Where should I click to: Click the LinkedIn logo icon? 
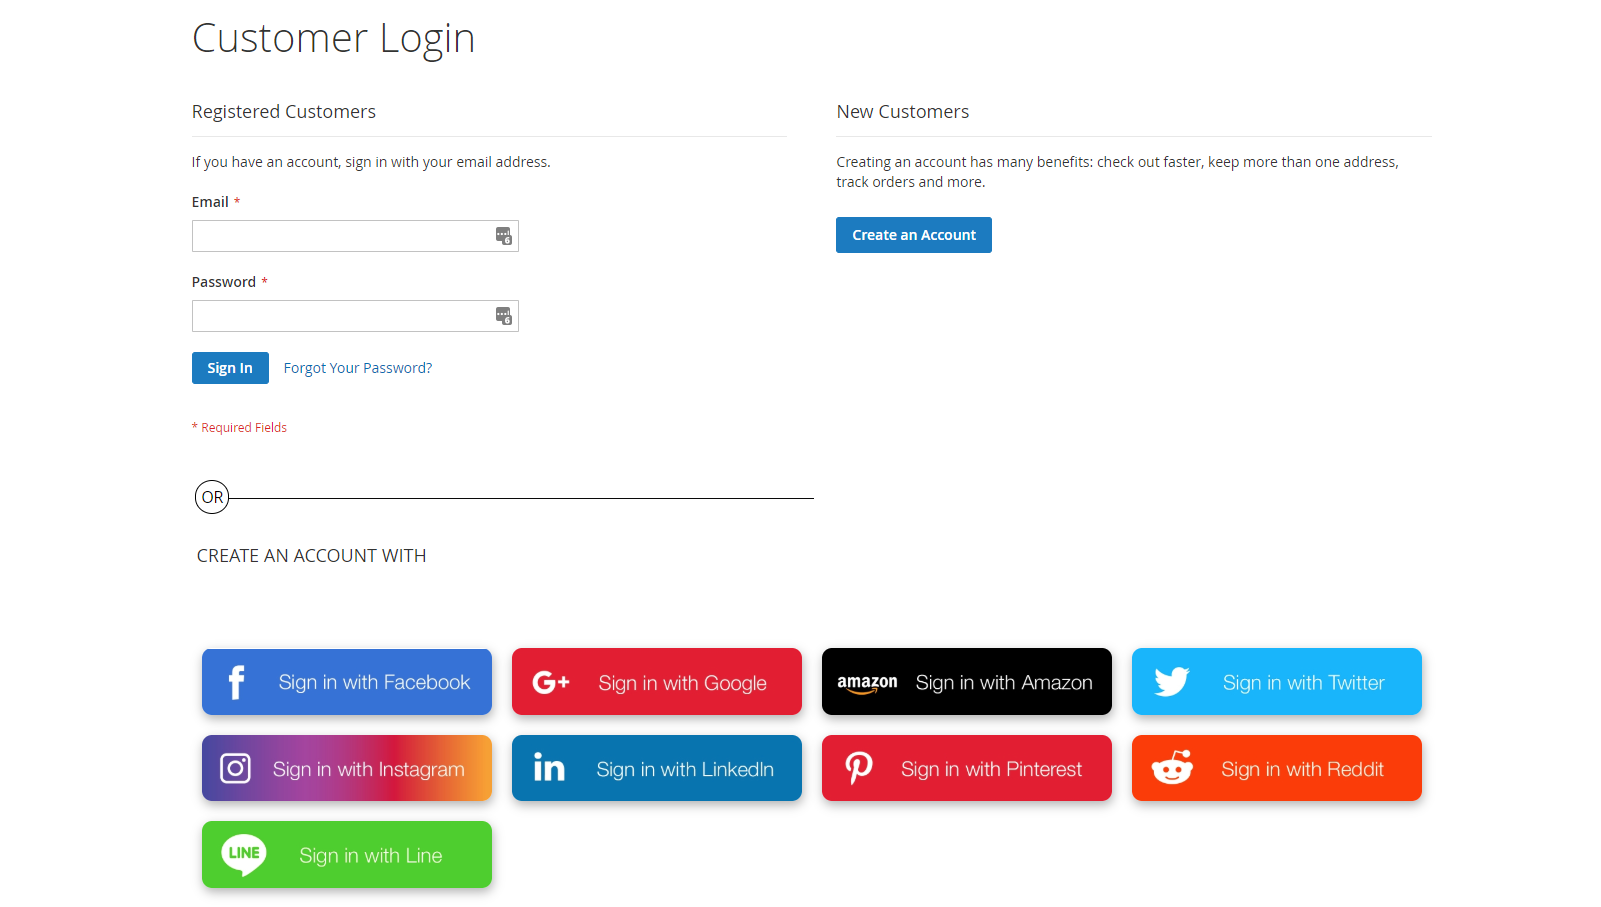point(549,767)
